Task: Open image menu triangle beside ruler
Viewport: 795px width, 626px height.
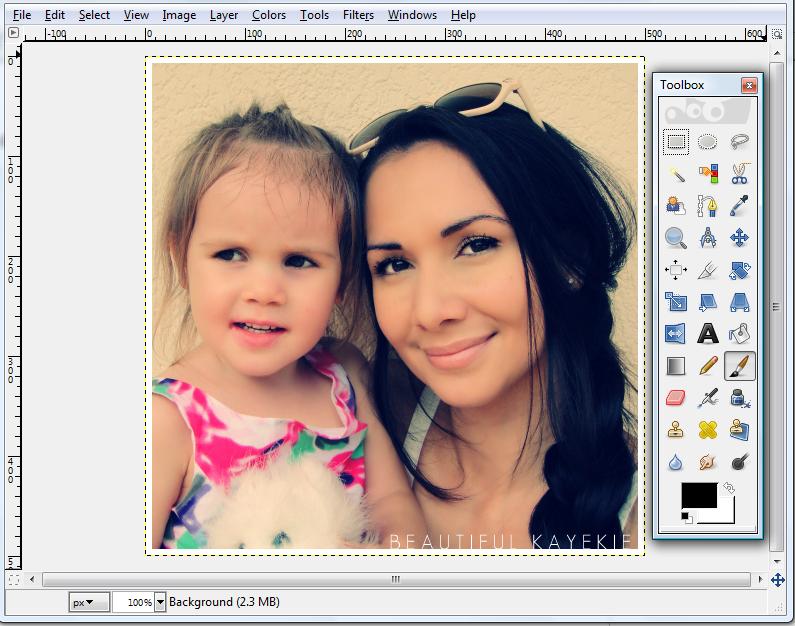Action: click(x=13, y=33)
